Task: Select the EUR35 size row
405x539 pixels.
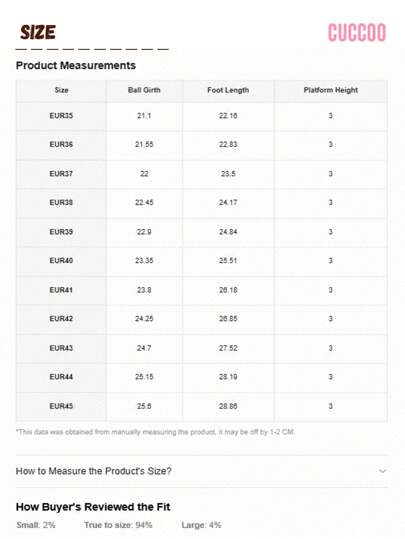Action: [x=201, y=116]
